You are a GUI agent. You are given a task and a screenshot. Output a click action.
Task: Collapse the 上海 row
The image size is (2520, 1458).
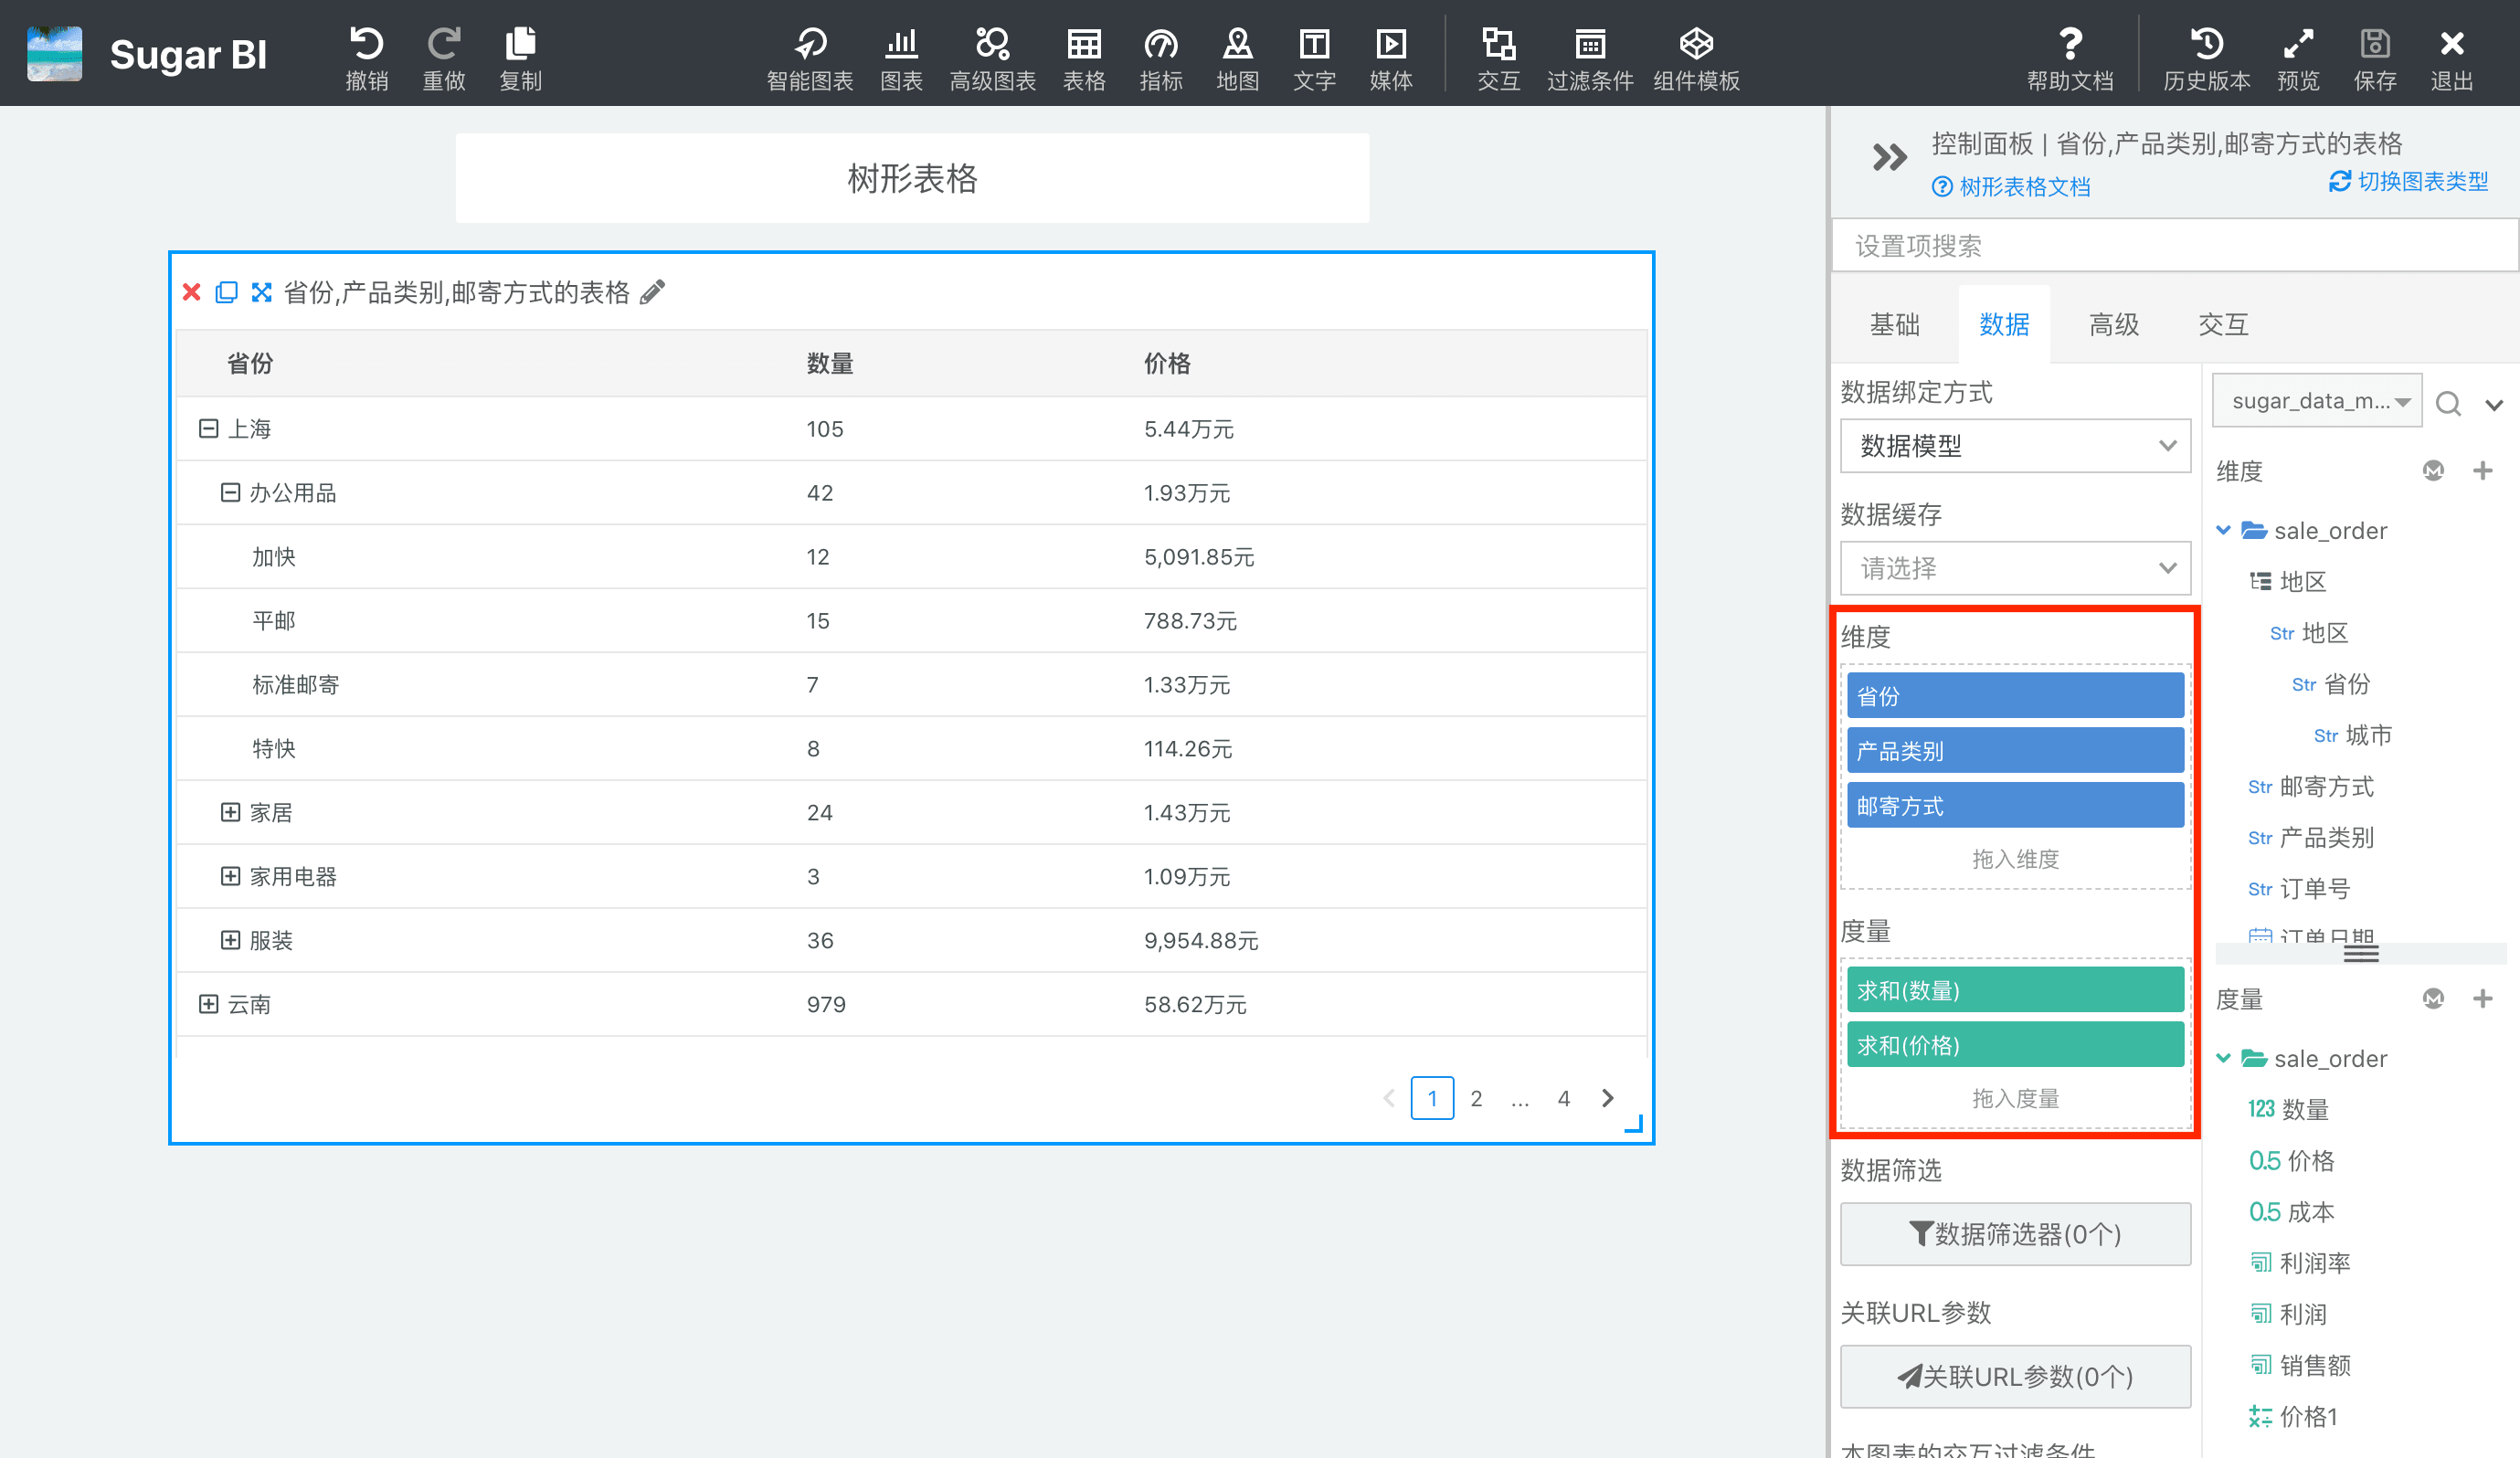[208, 428]
